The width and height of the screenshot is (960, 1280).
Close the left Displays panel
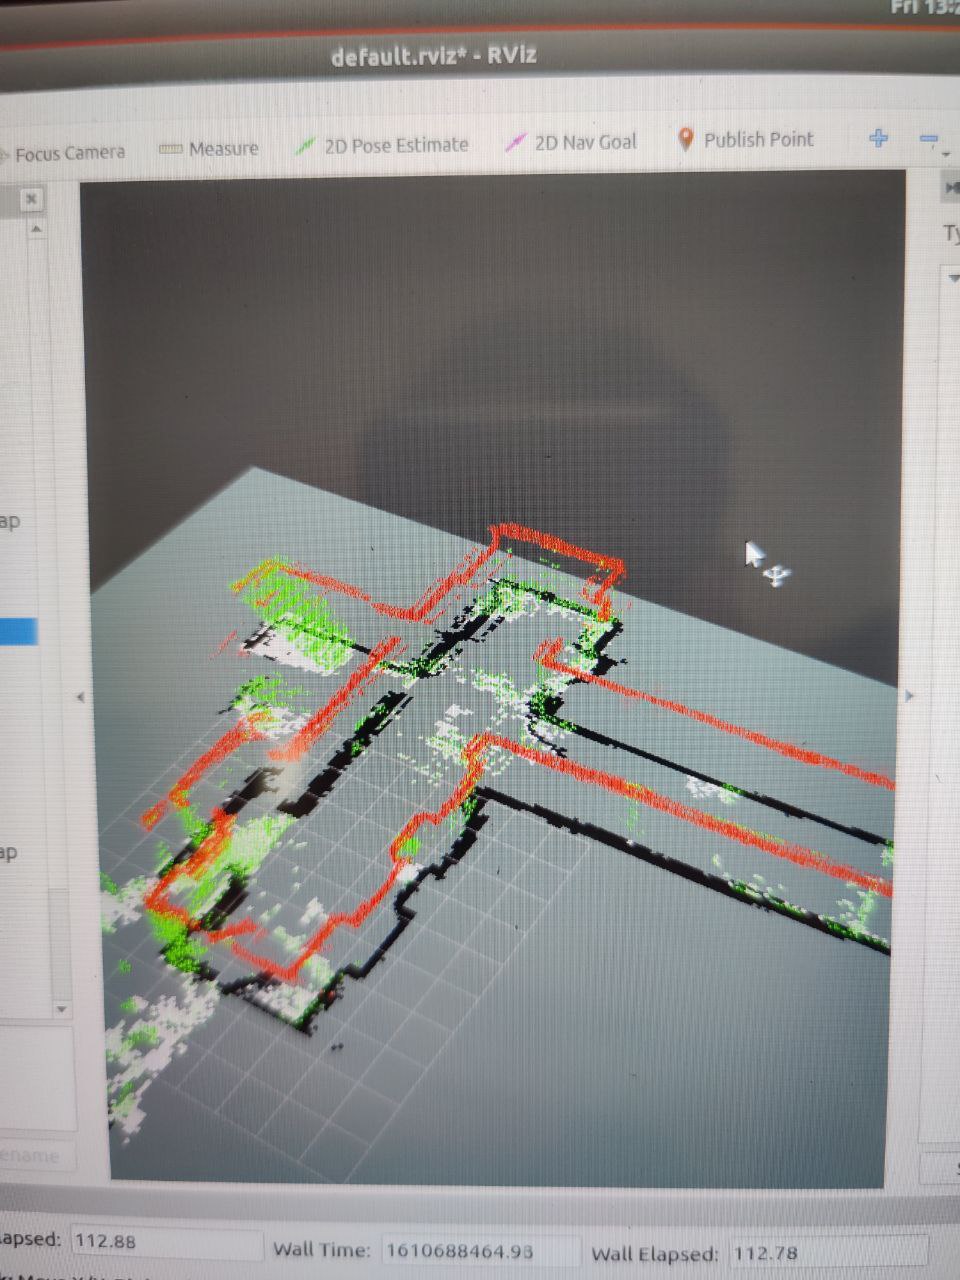click(31, 199)
